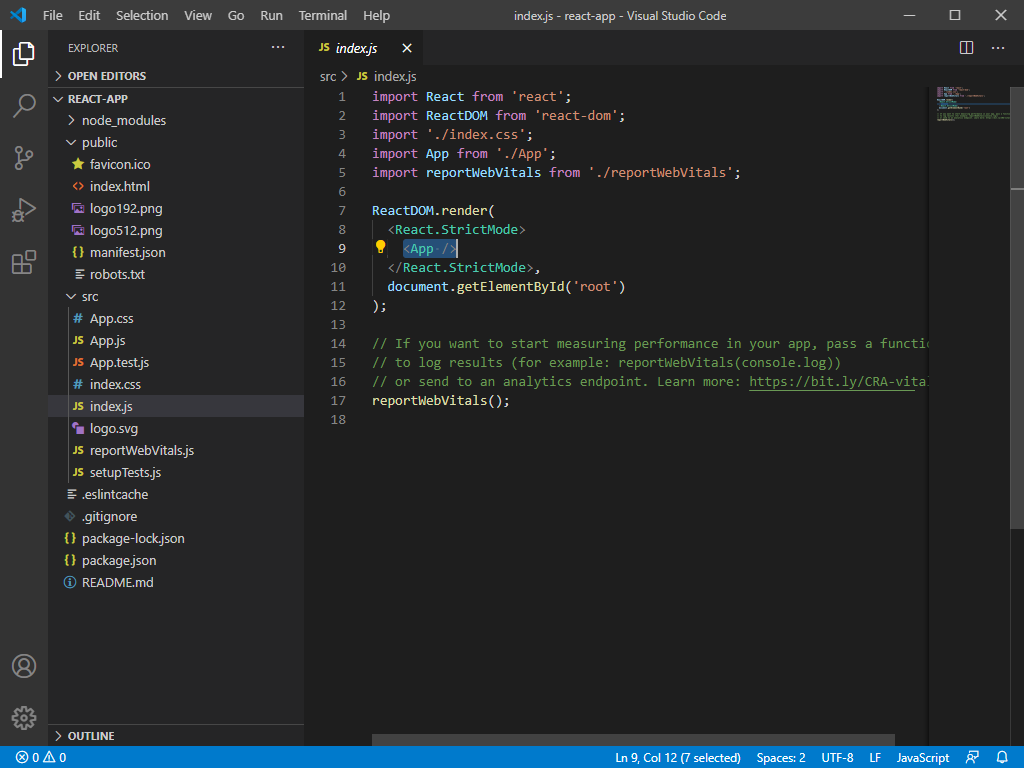Open notifications bell in status bar

[x=1002, y=758]
